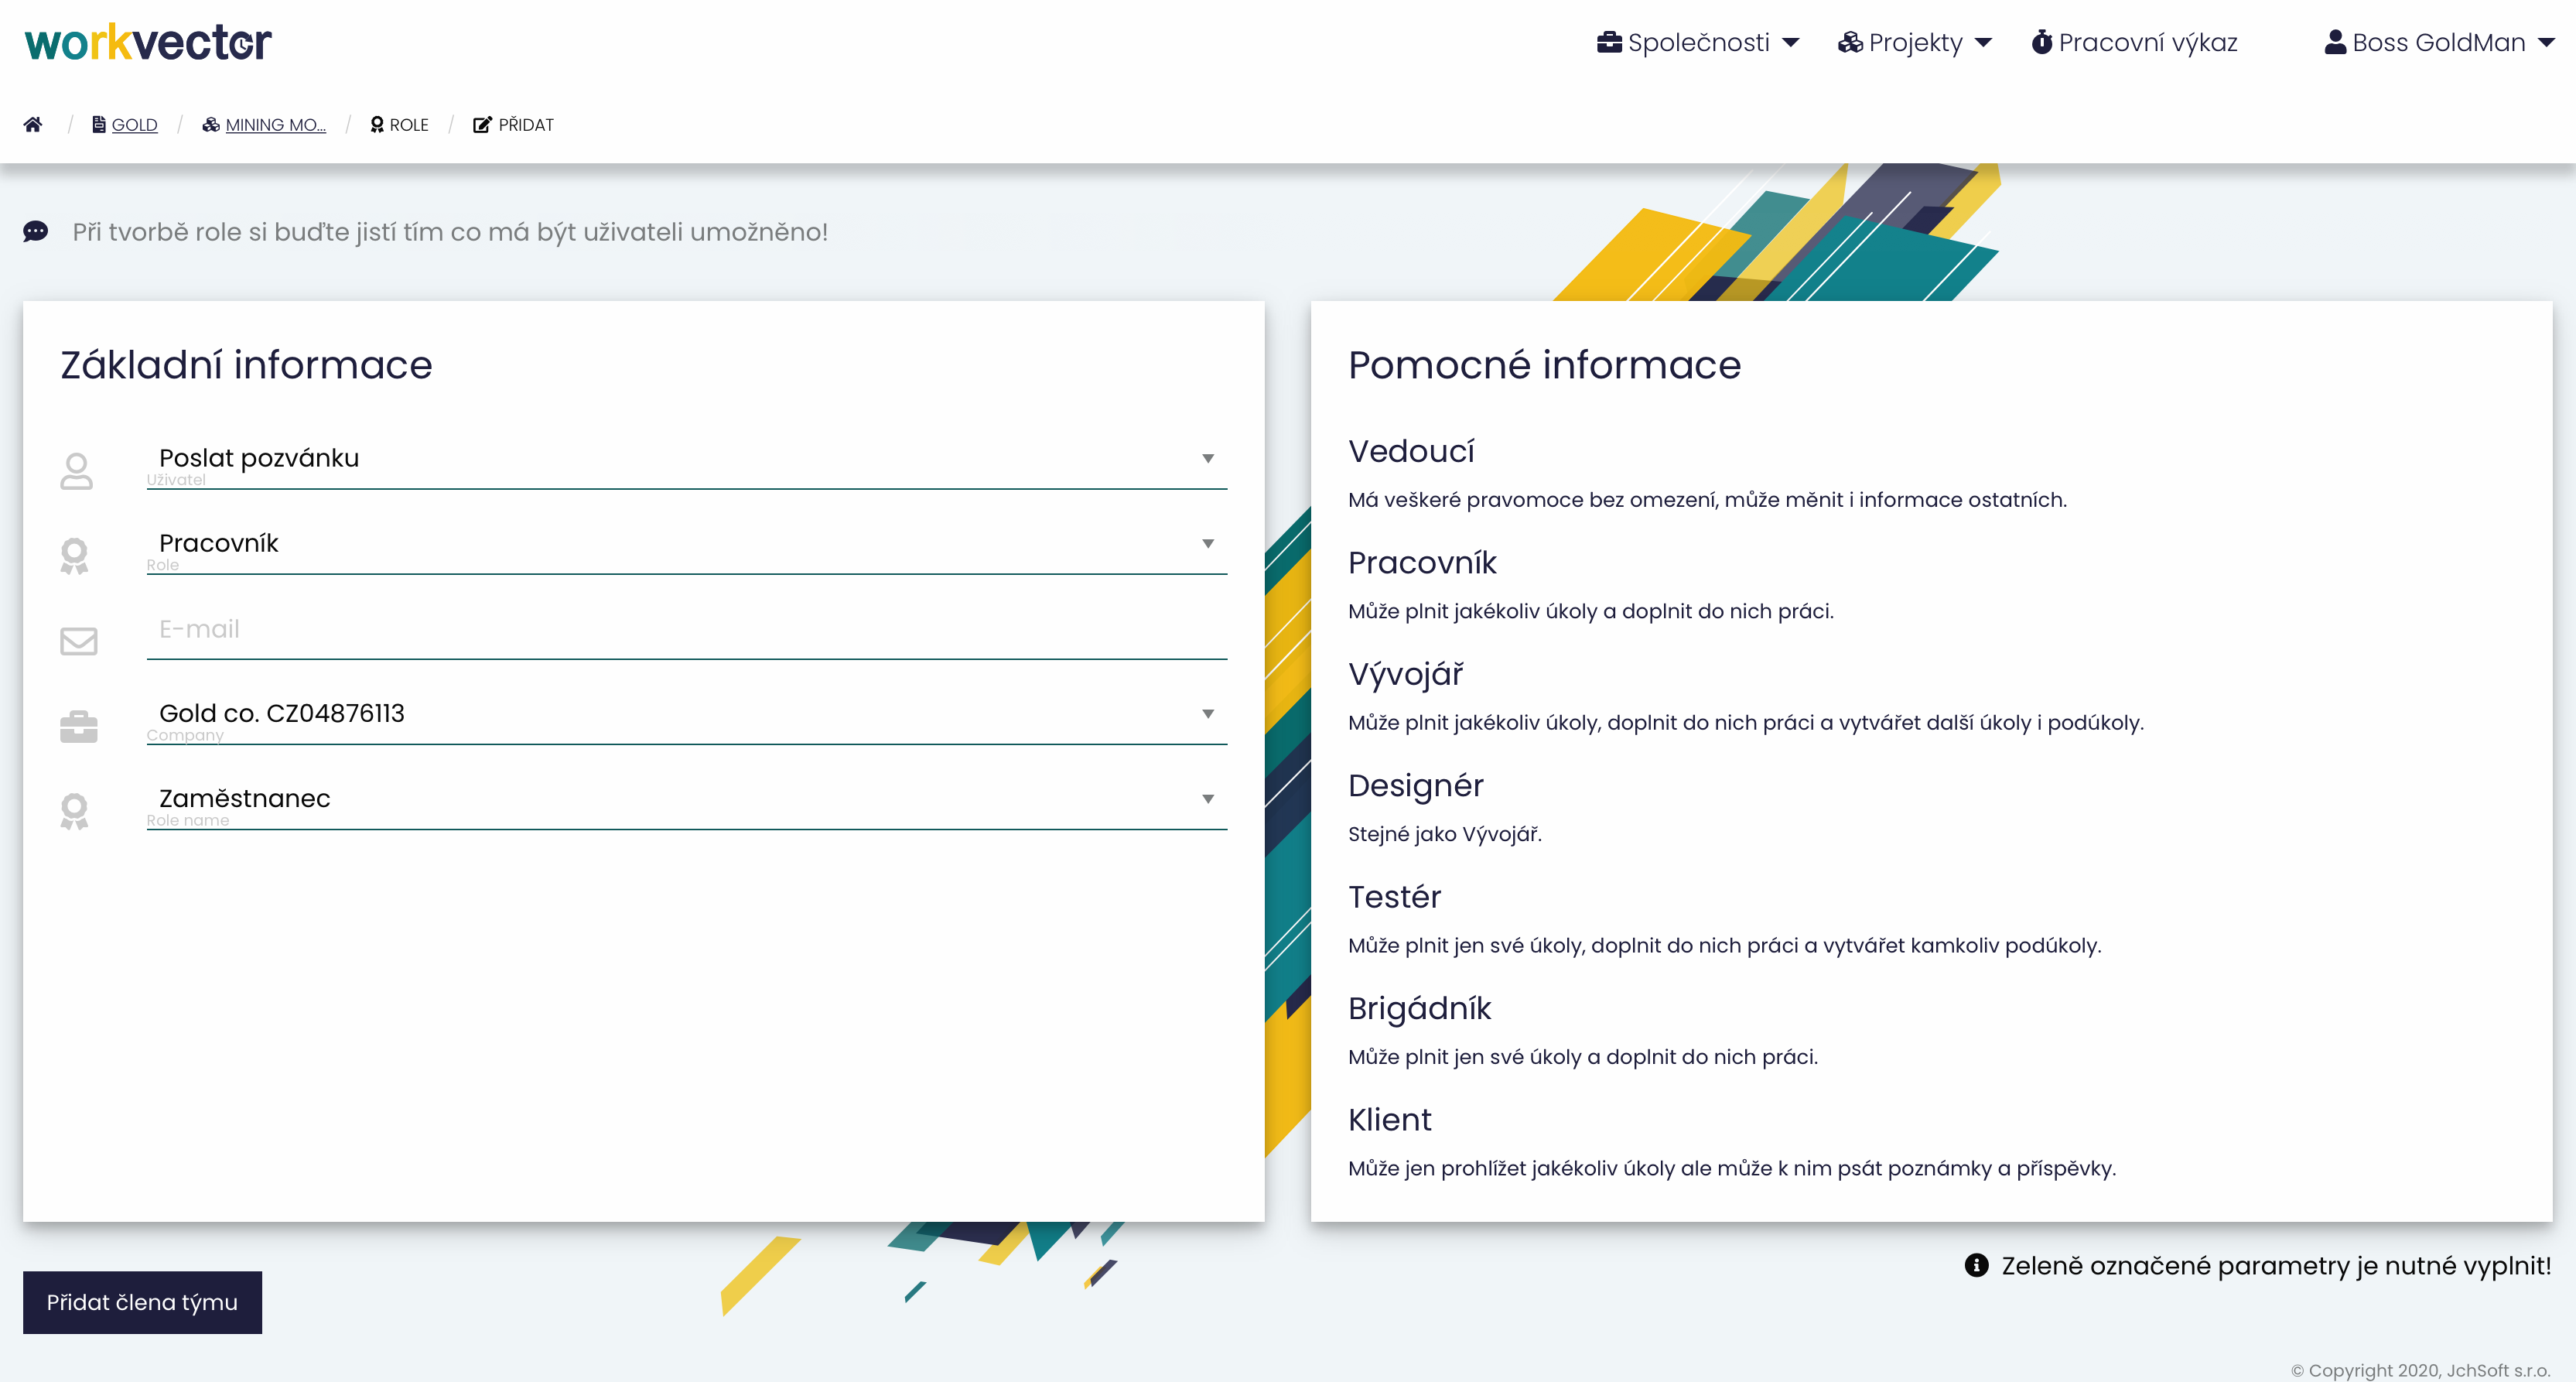Open the Poslat pozvánku user dropdown

[x=686, y=458]
